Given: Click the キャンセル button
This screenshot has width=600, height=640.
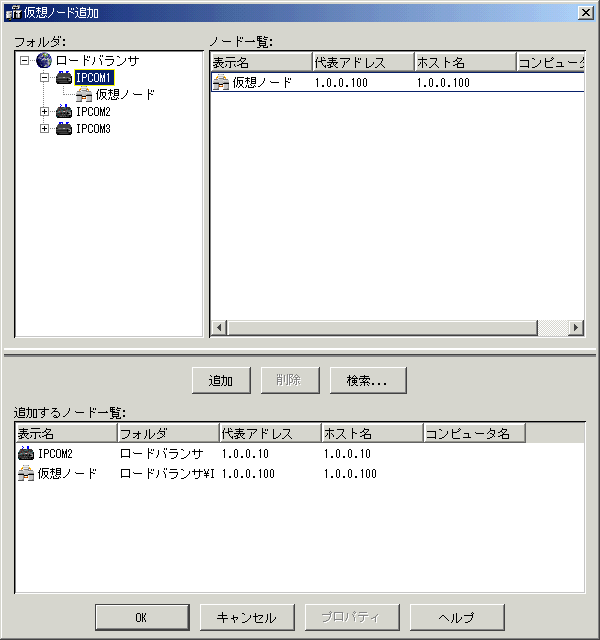Looking at the screenshot, I should click(247, 617).
